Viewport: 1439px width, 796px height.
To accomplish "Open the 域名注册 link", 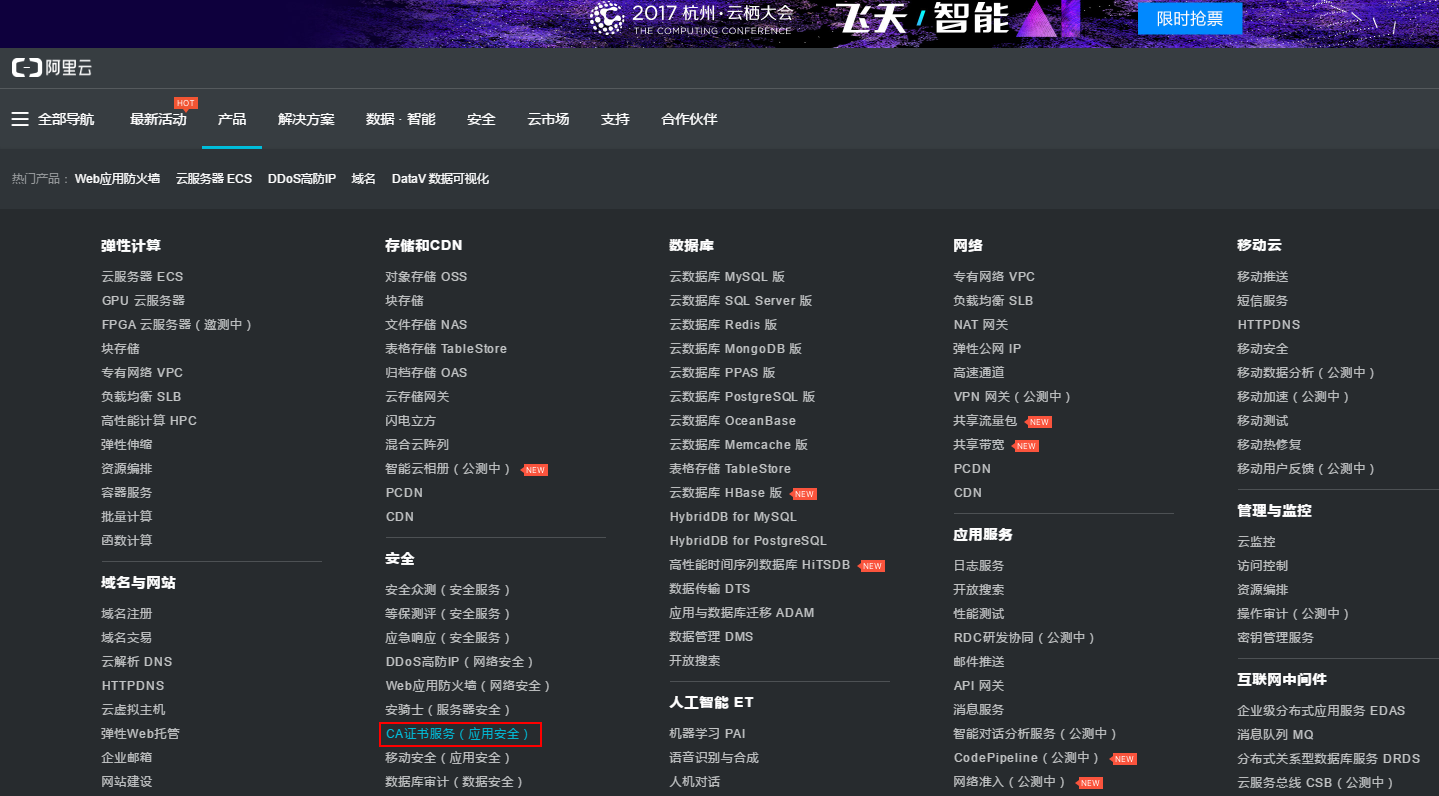I will click(x=127, y=614).
